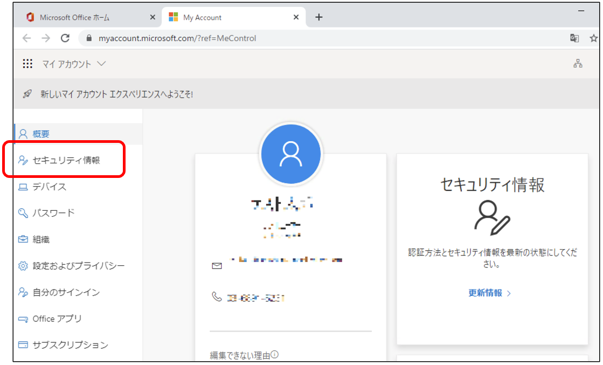Image resolution: width=603 pixels, height=365 pixels.
Task: Click the 編集できない理由 text
Action: pyautogui.click(x=240, y=355)
